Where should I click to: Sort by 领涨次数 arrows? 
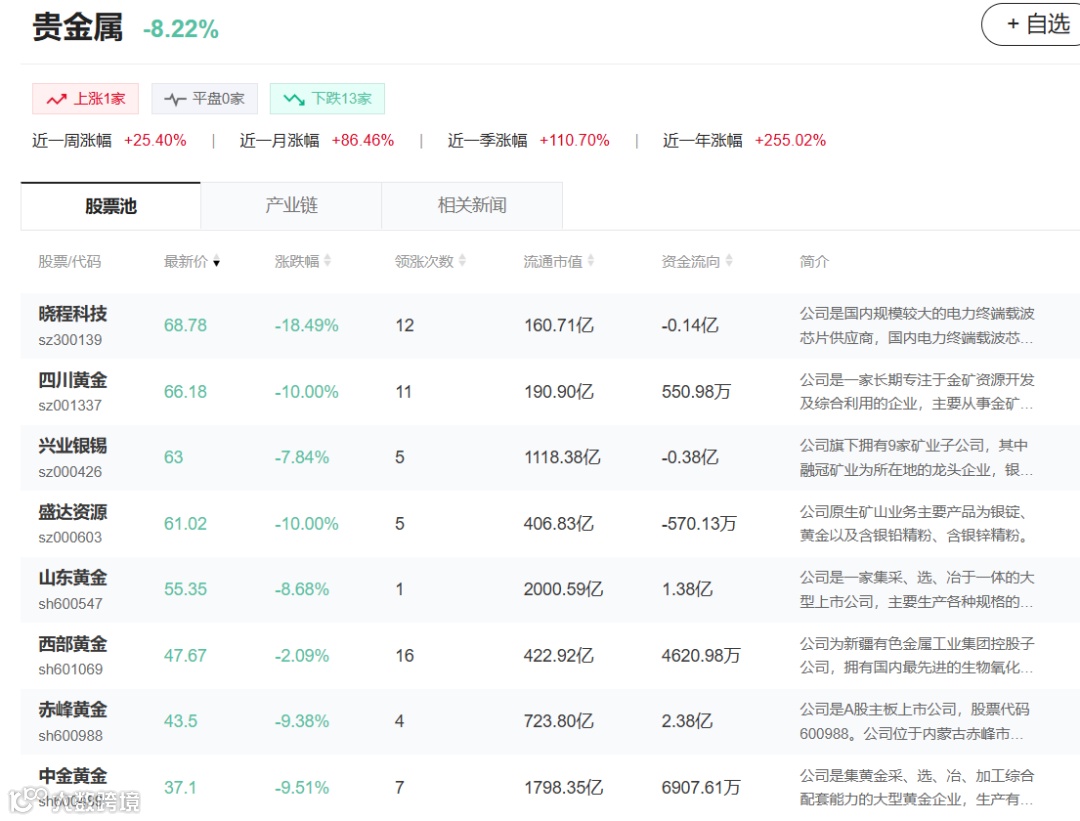tap(462, 261)
